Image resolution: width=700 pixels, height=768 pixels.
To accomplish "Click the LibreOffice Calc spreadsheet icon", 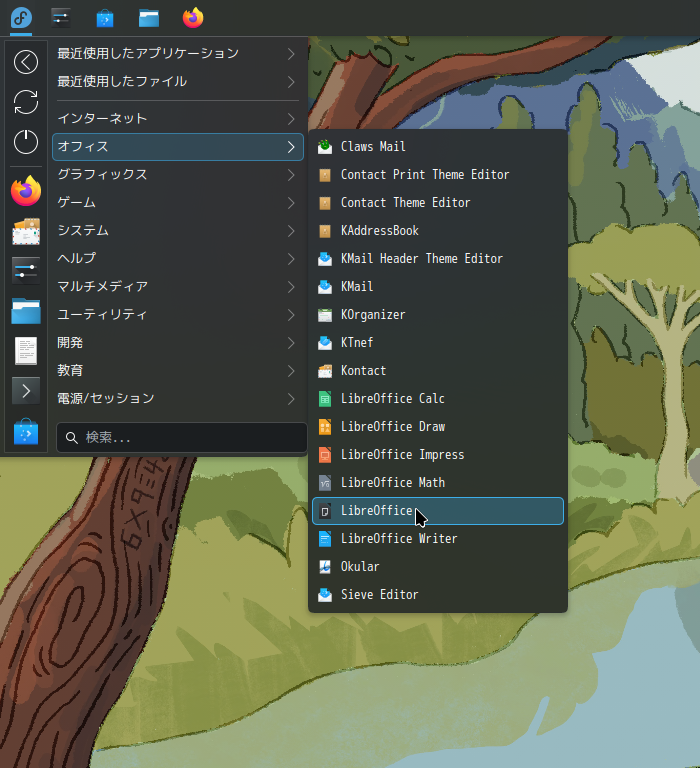I will 325,399.
